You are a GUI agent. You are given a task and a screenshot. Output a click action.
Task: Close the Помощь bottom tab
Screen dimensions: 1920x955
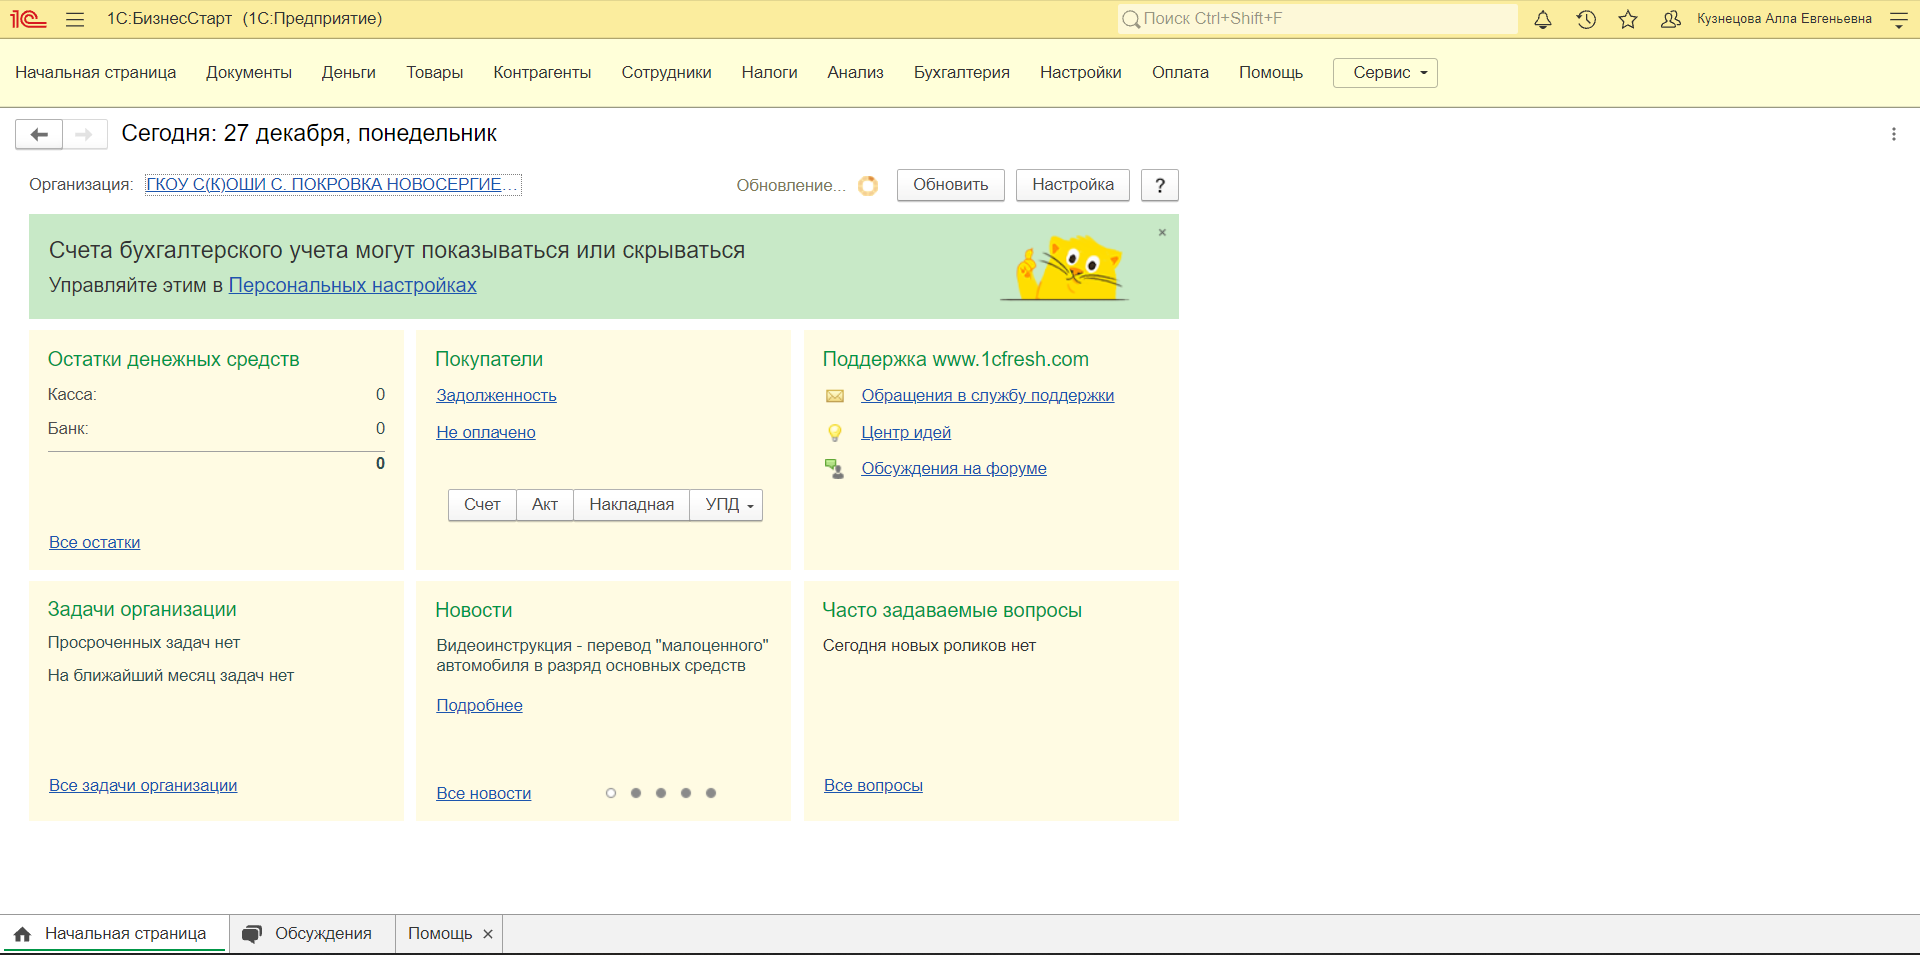coord(488,934)
